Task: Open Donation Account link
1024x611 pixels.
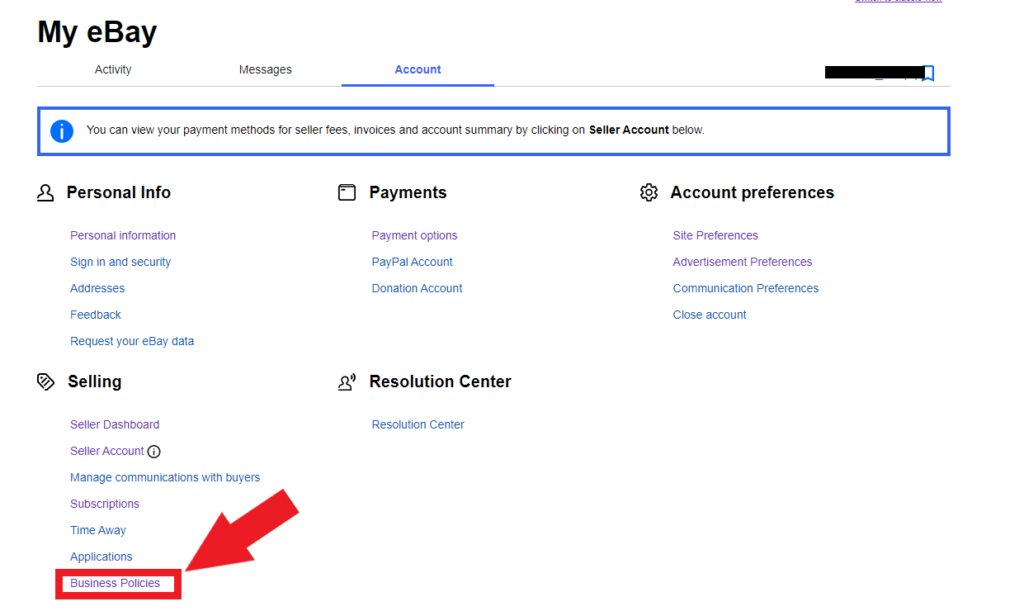Action: tap(417, 288)
